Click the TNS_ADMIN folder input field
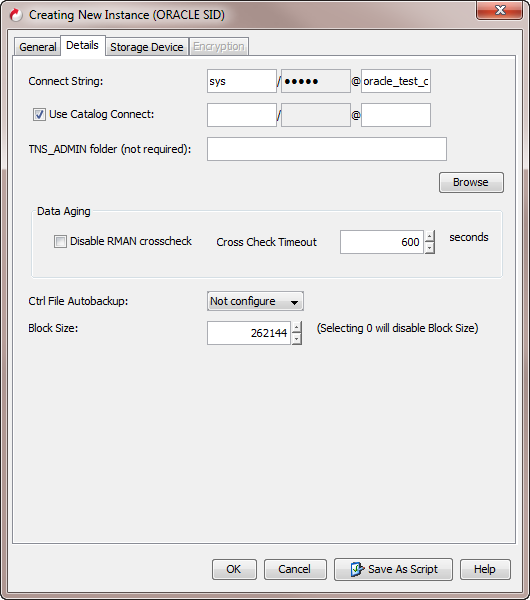Screen dimensions: 530x600 coord(327,149)
